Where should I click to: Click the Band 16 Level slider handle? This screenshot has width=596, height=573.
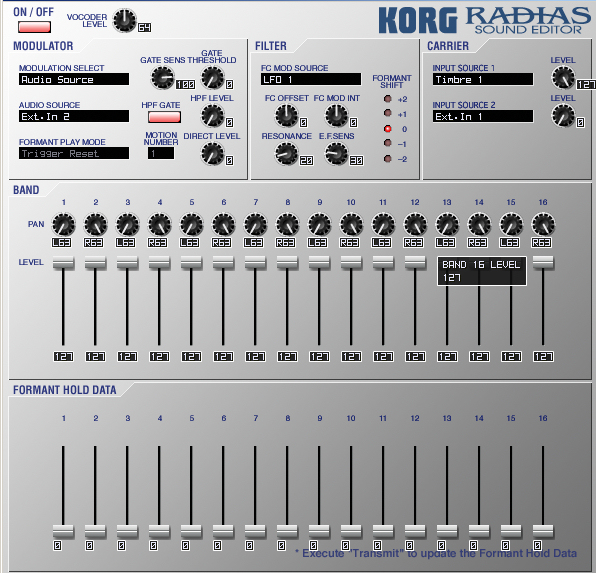click(x=543, y=263)
